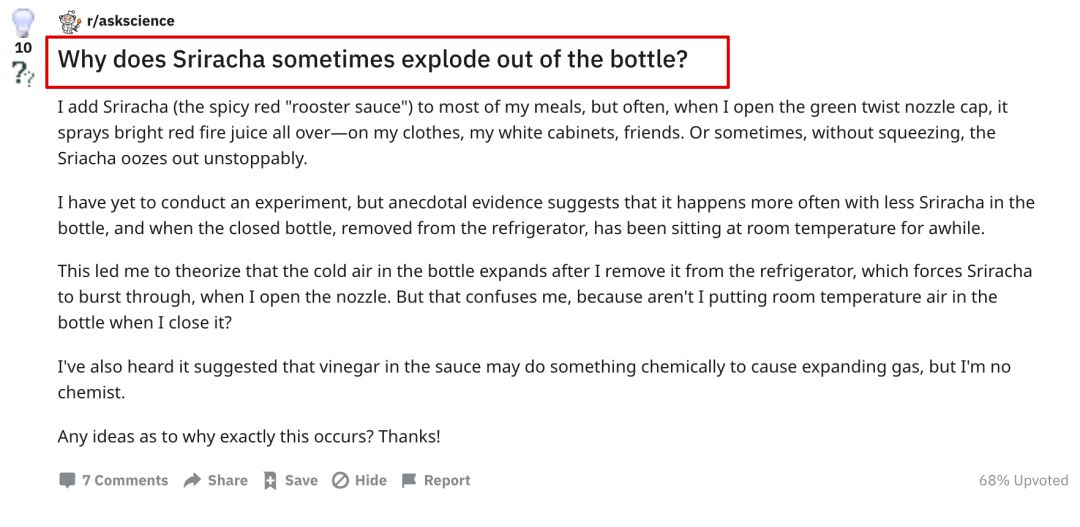Viewport: 1080px width, 527px height.
Task: Upvote the post with the lightbulb icon
Action: (23, 23)
